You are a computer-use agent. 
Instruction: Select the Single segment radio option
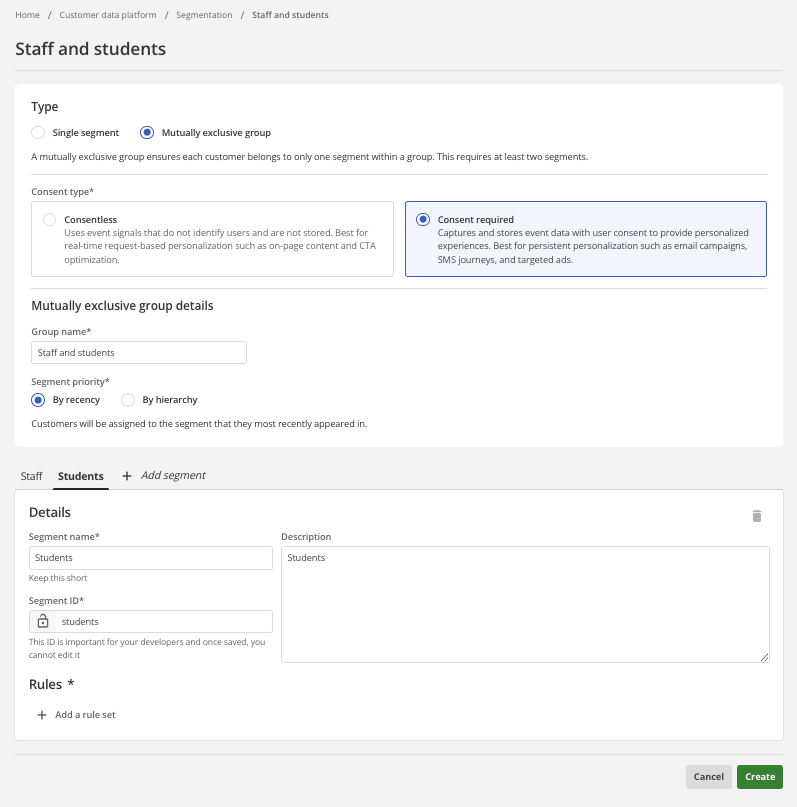click(x=38, y=133)
